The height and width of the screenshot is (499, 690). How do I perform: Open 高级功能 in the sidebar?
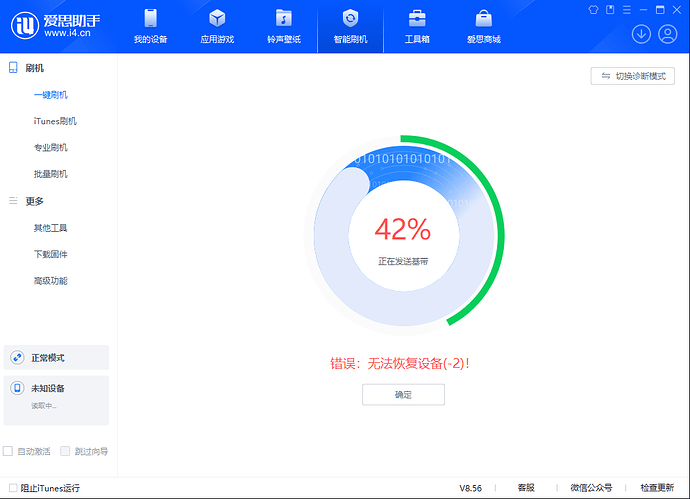click(51, 280)
